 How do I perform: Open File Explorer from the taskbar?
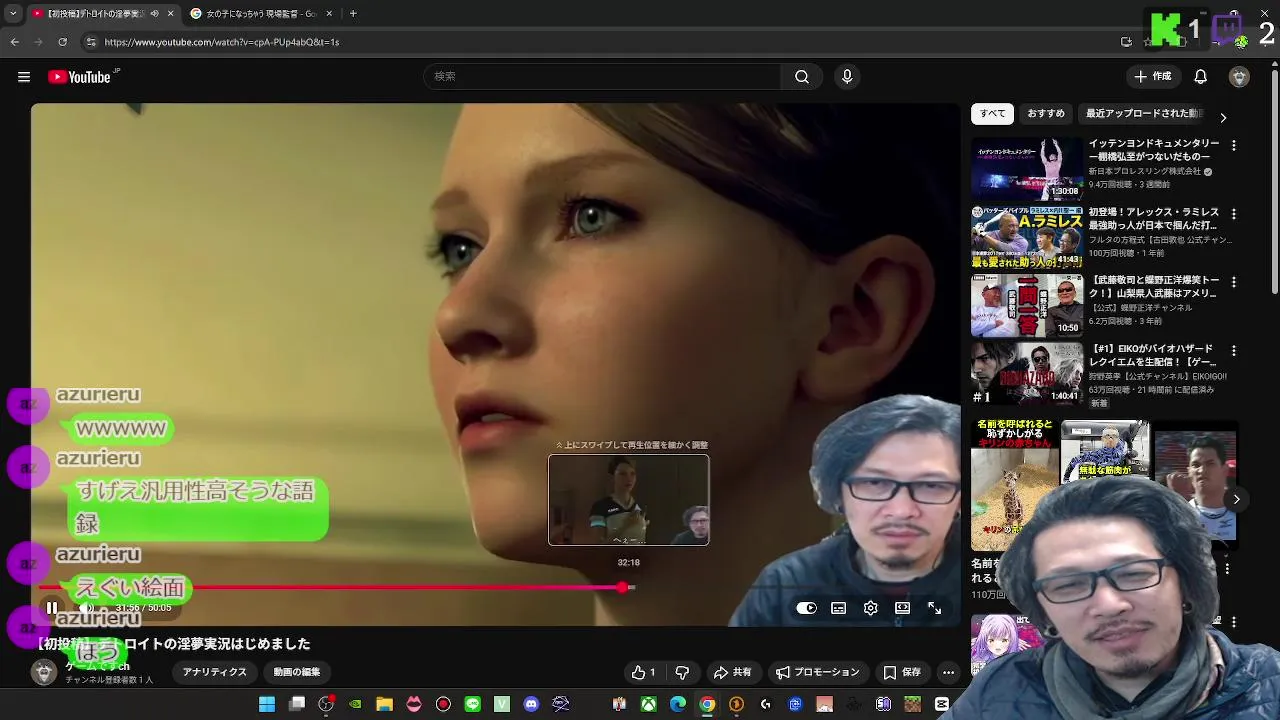[x=384, y=705]
